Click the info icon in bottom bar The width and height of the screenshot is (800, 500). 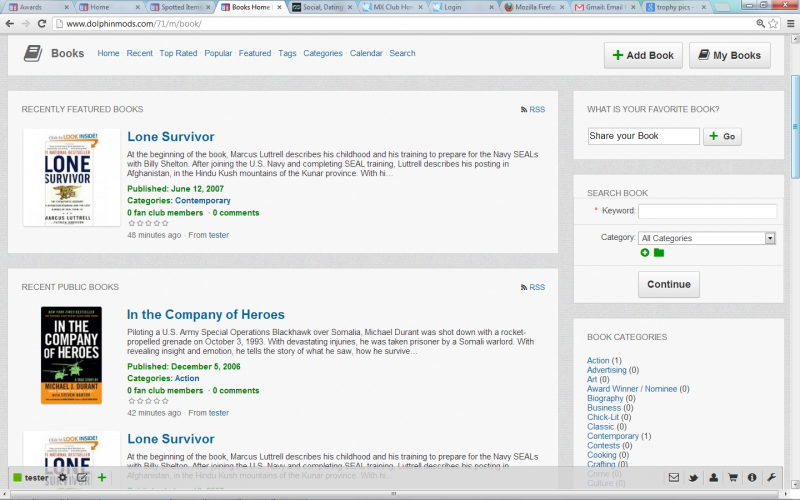752,478
